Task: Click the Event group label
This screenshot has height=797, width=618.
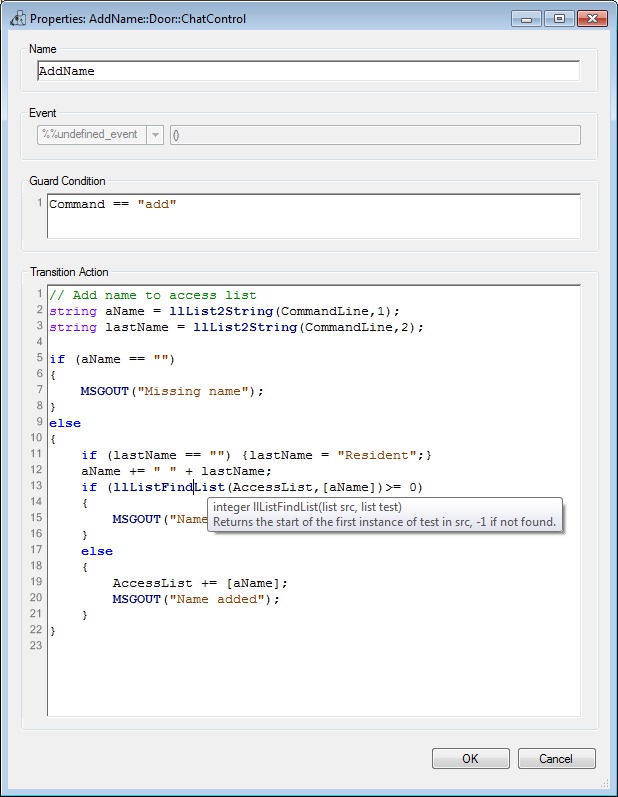Action: tap(43, 113)
